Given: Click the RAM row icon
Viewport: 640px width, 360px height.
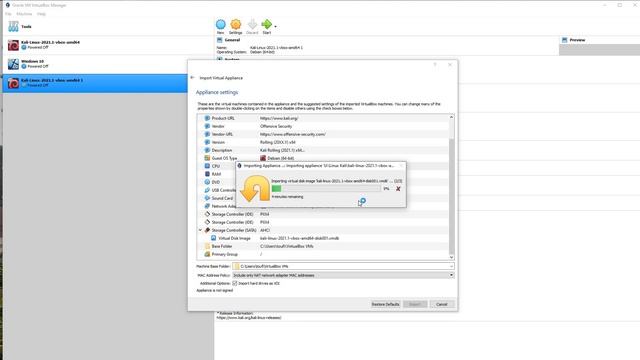Looking at the screenshot, I should pos(207,174).
